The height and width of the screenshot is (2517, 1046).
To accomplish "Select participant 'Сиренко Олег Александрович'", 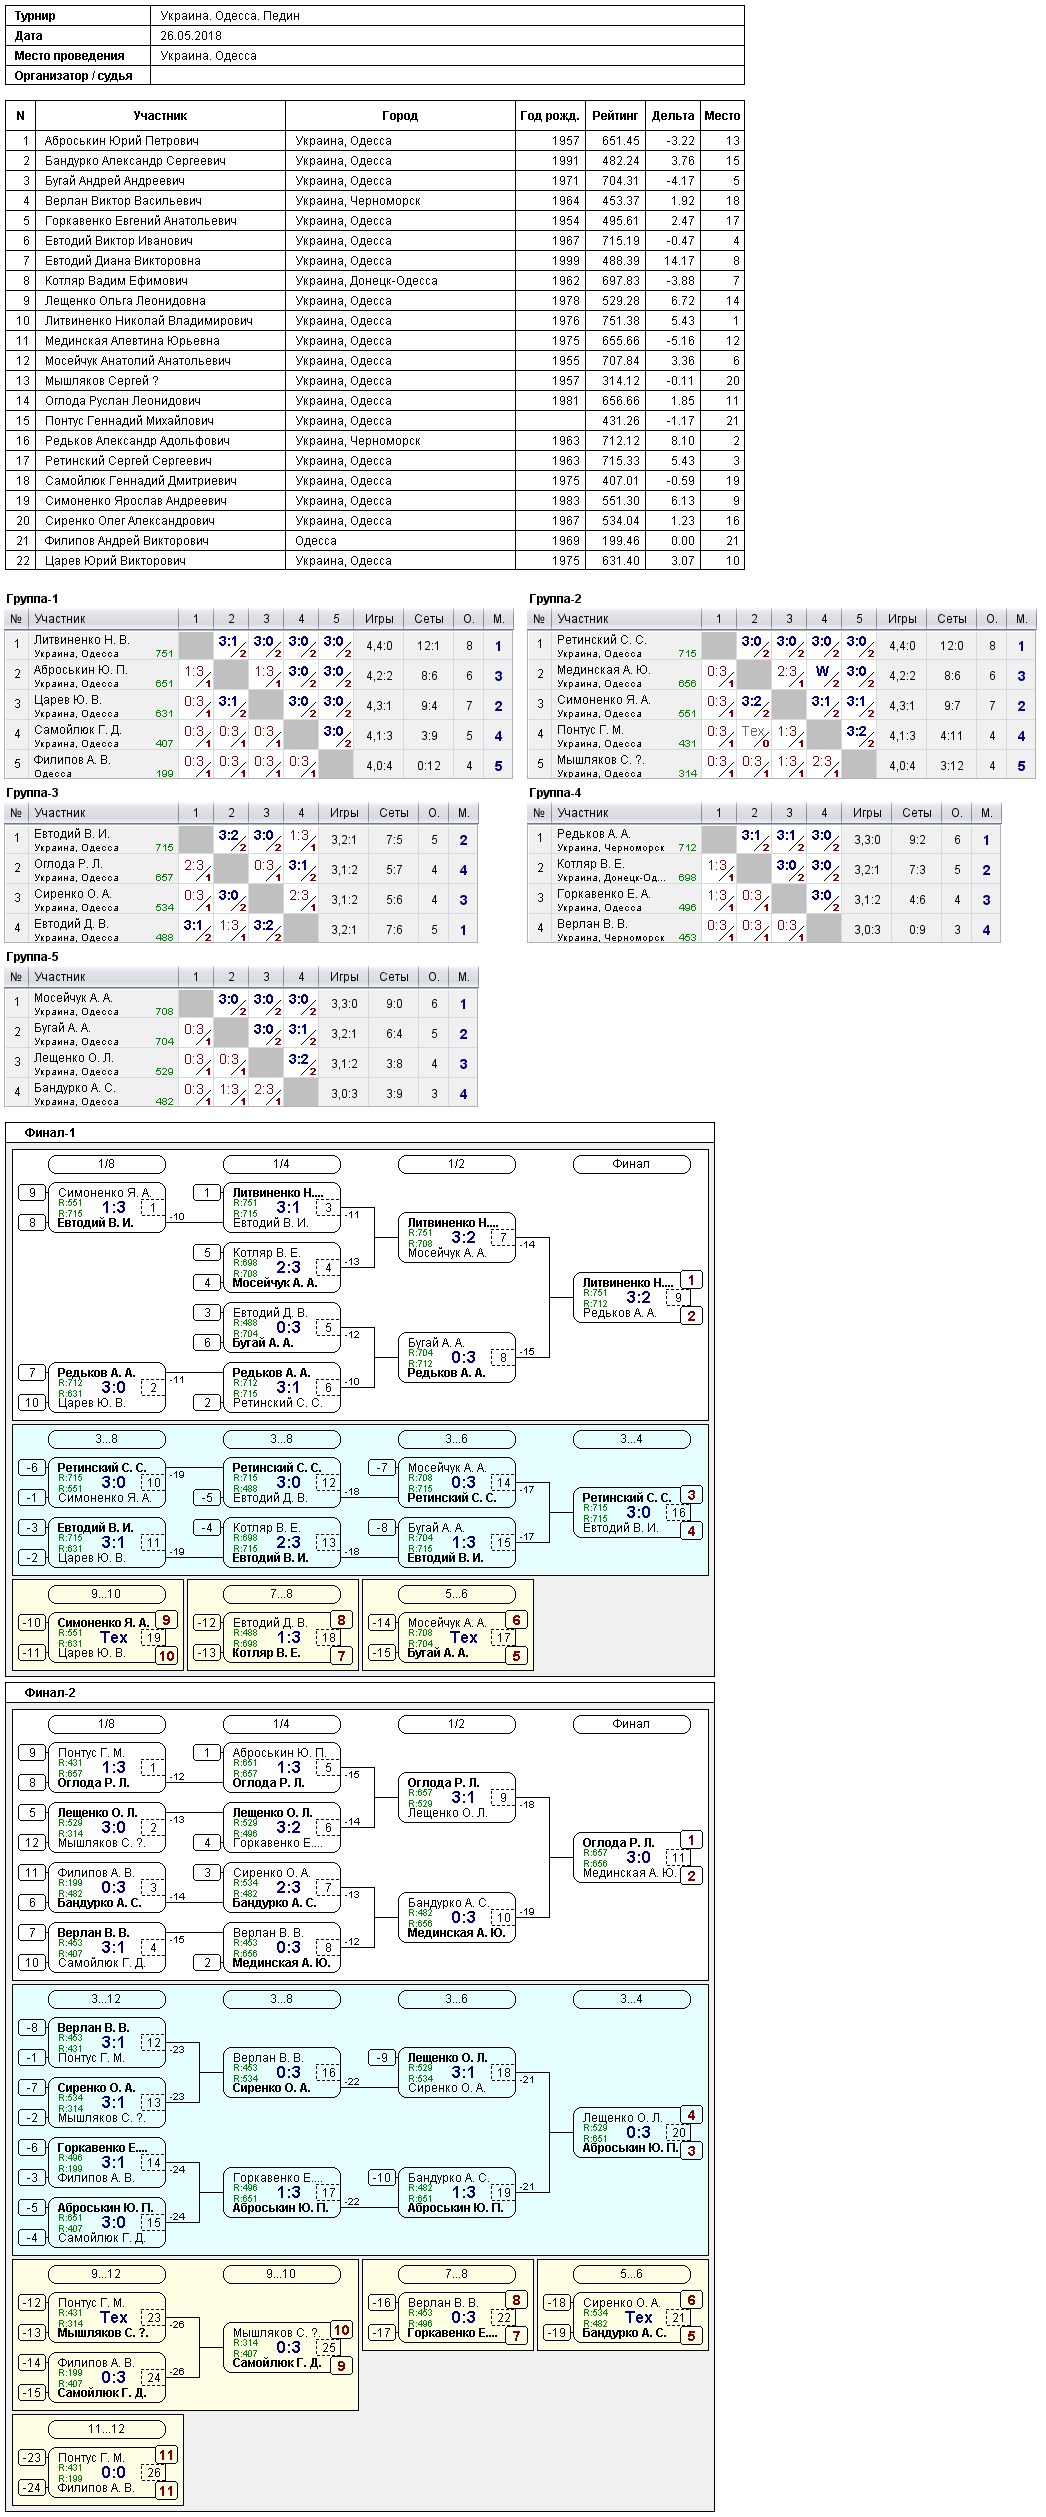I will tap(130, 521).
